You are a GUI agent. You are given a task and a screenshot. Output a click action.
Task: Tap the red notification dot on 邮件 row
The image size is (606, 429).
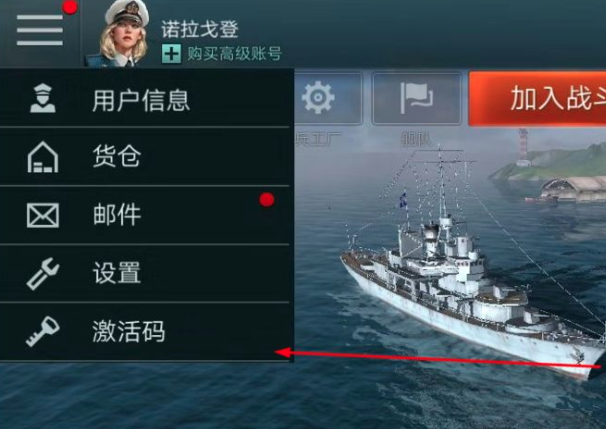coord(267,200)
